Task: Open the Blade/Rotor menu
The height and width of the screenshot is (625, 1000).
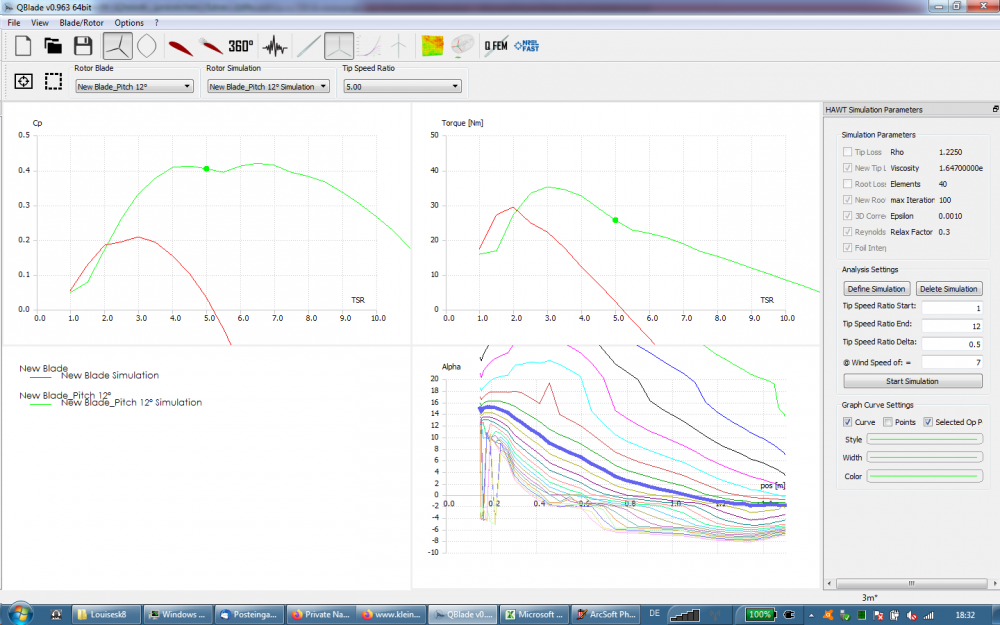Action: click(82, 22)
